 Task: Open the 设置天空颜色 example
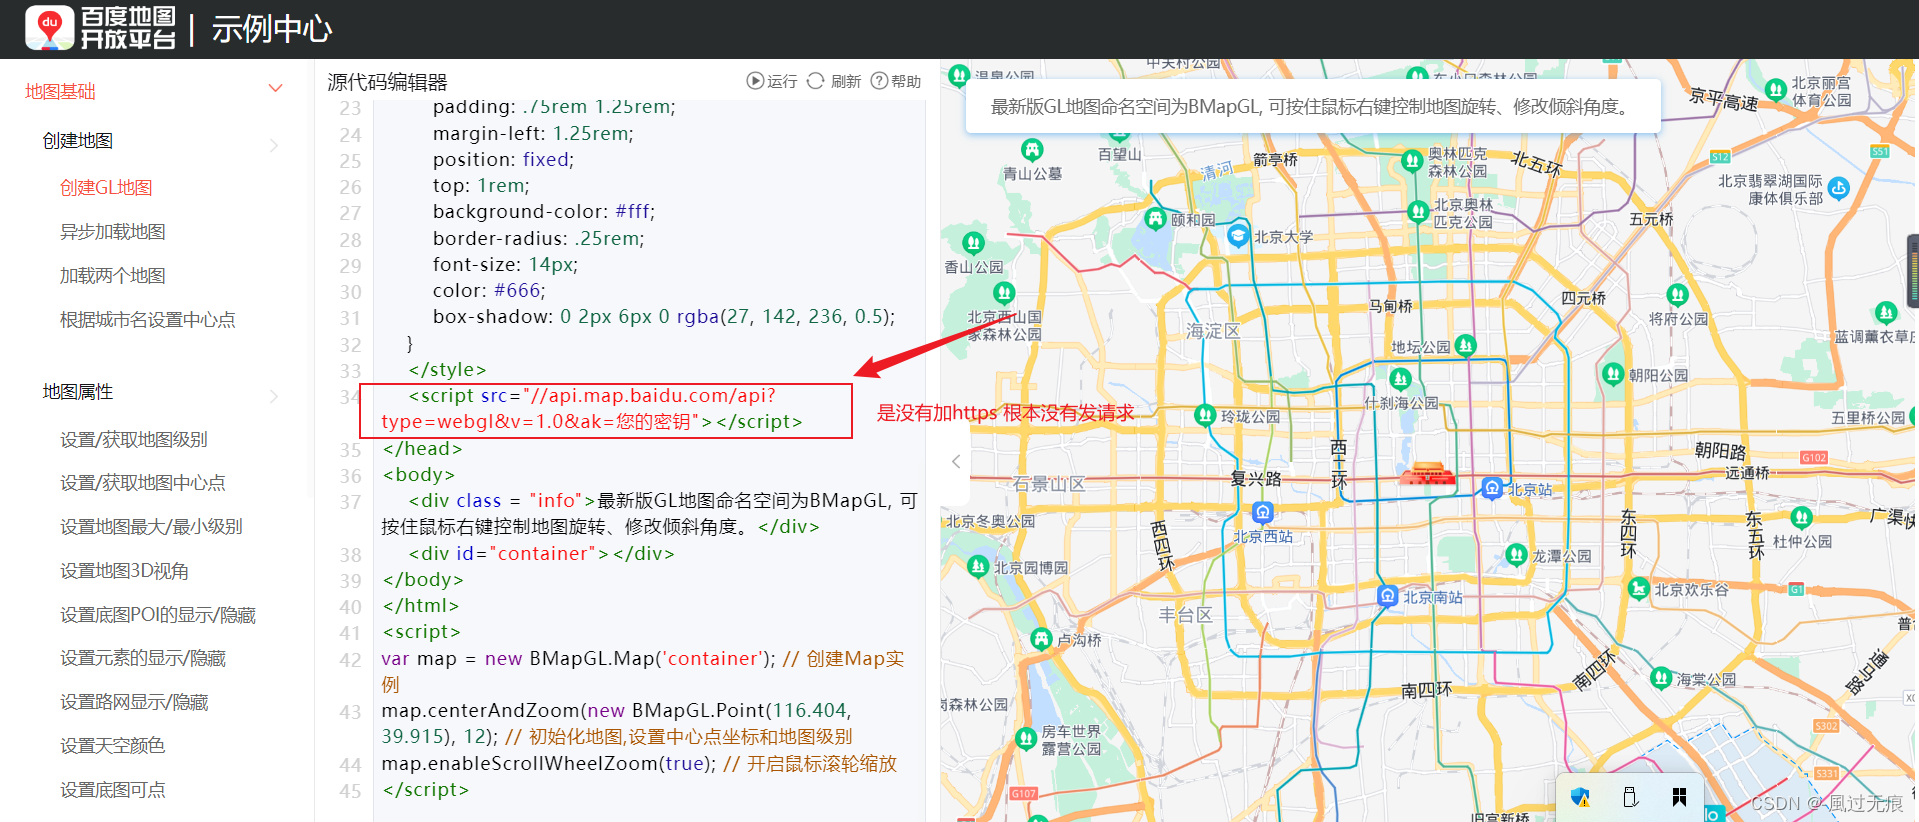pyautogui.click(x=113, y=746)
